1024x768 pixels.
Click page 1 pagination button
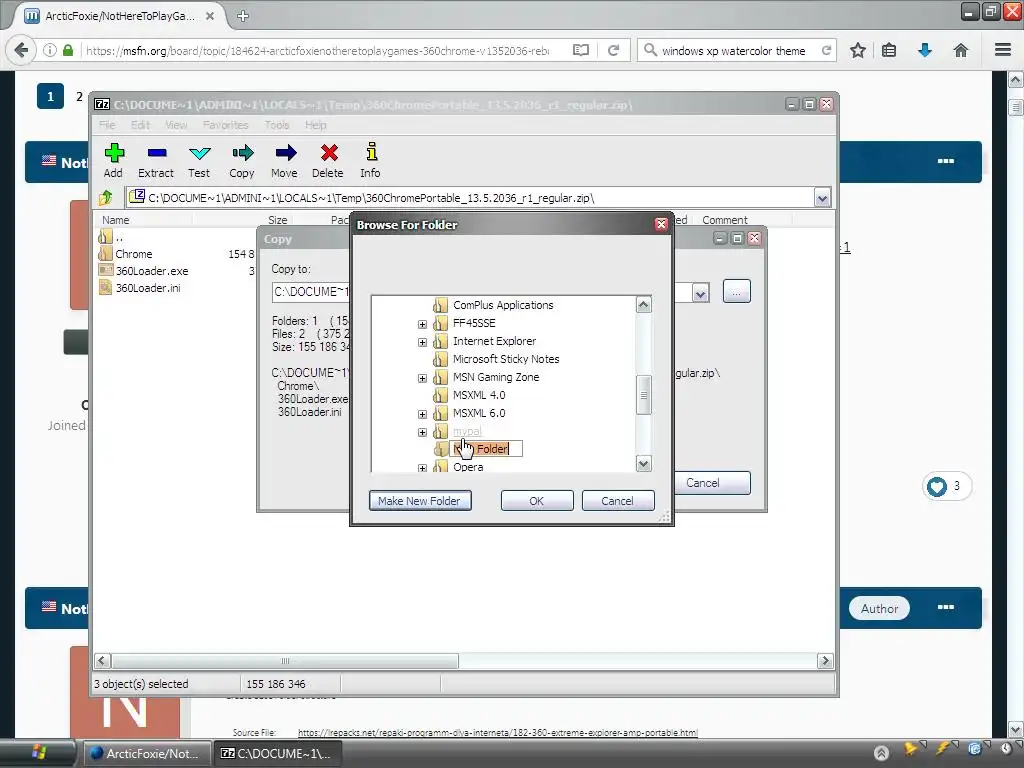click(50, 97)
